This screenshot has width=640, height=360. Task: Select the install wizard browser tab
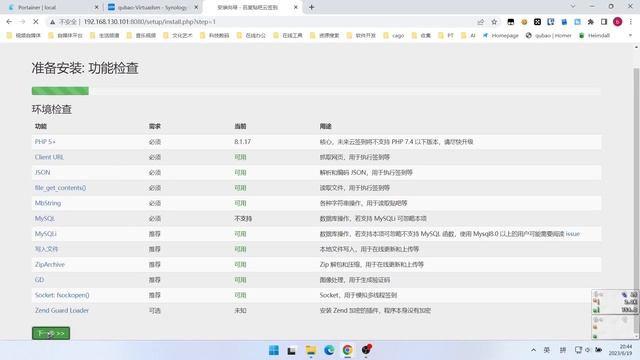253,7
